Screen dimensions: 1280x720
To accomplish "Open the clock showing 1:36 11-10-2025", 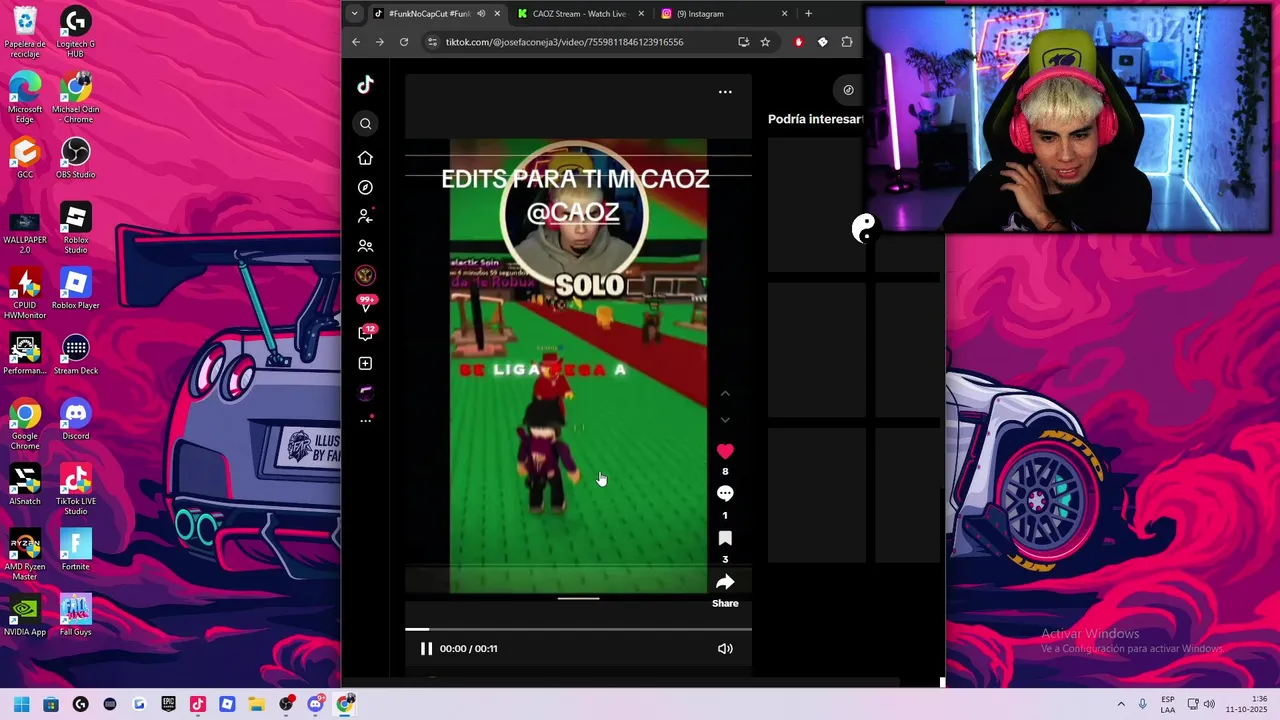I will [1246, 704].
